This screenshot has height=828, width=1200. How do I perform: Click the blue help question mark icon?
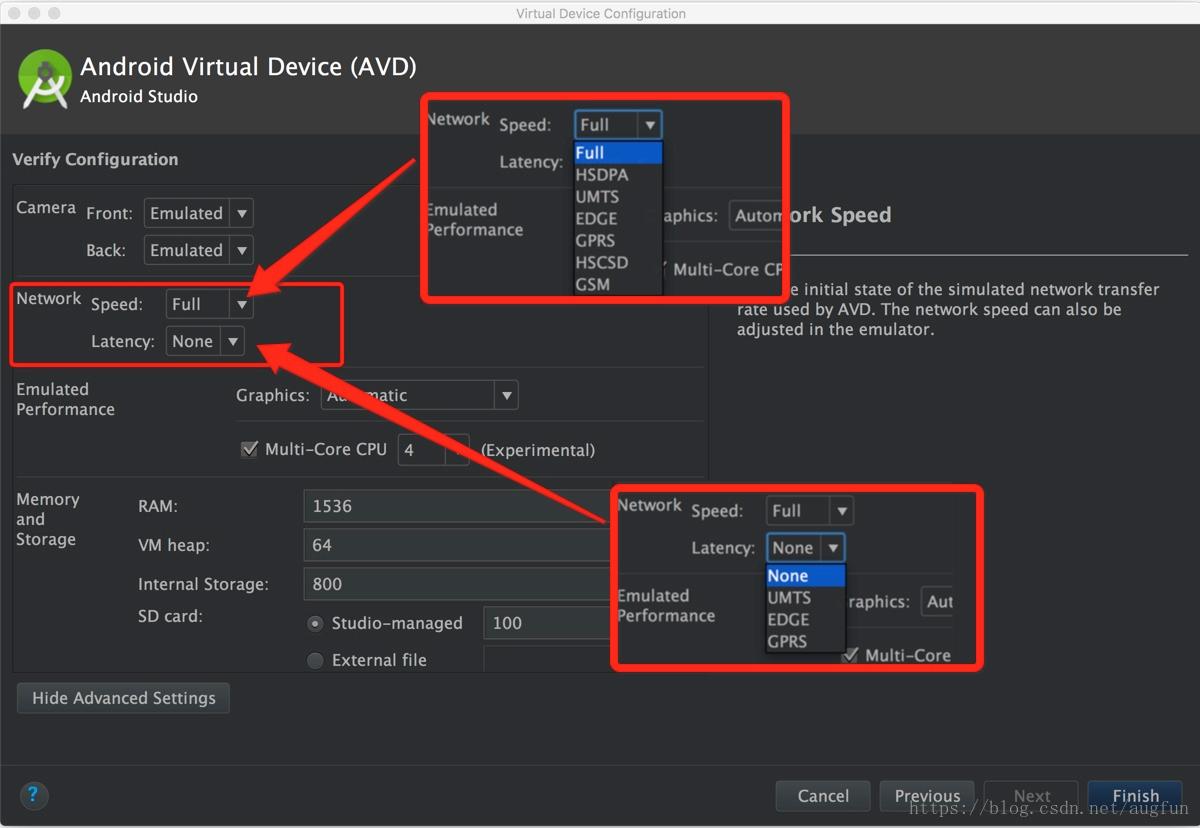point(33,795)
